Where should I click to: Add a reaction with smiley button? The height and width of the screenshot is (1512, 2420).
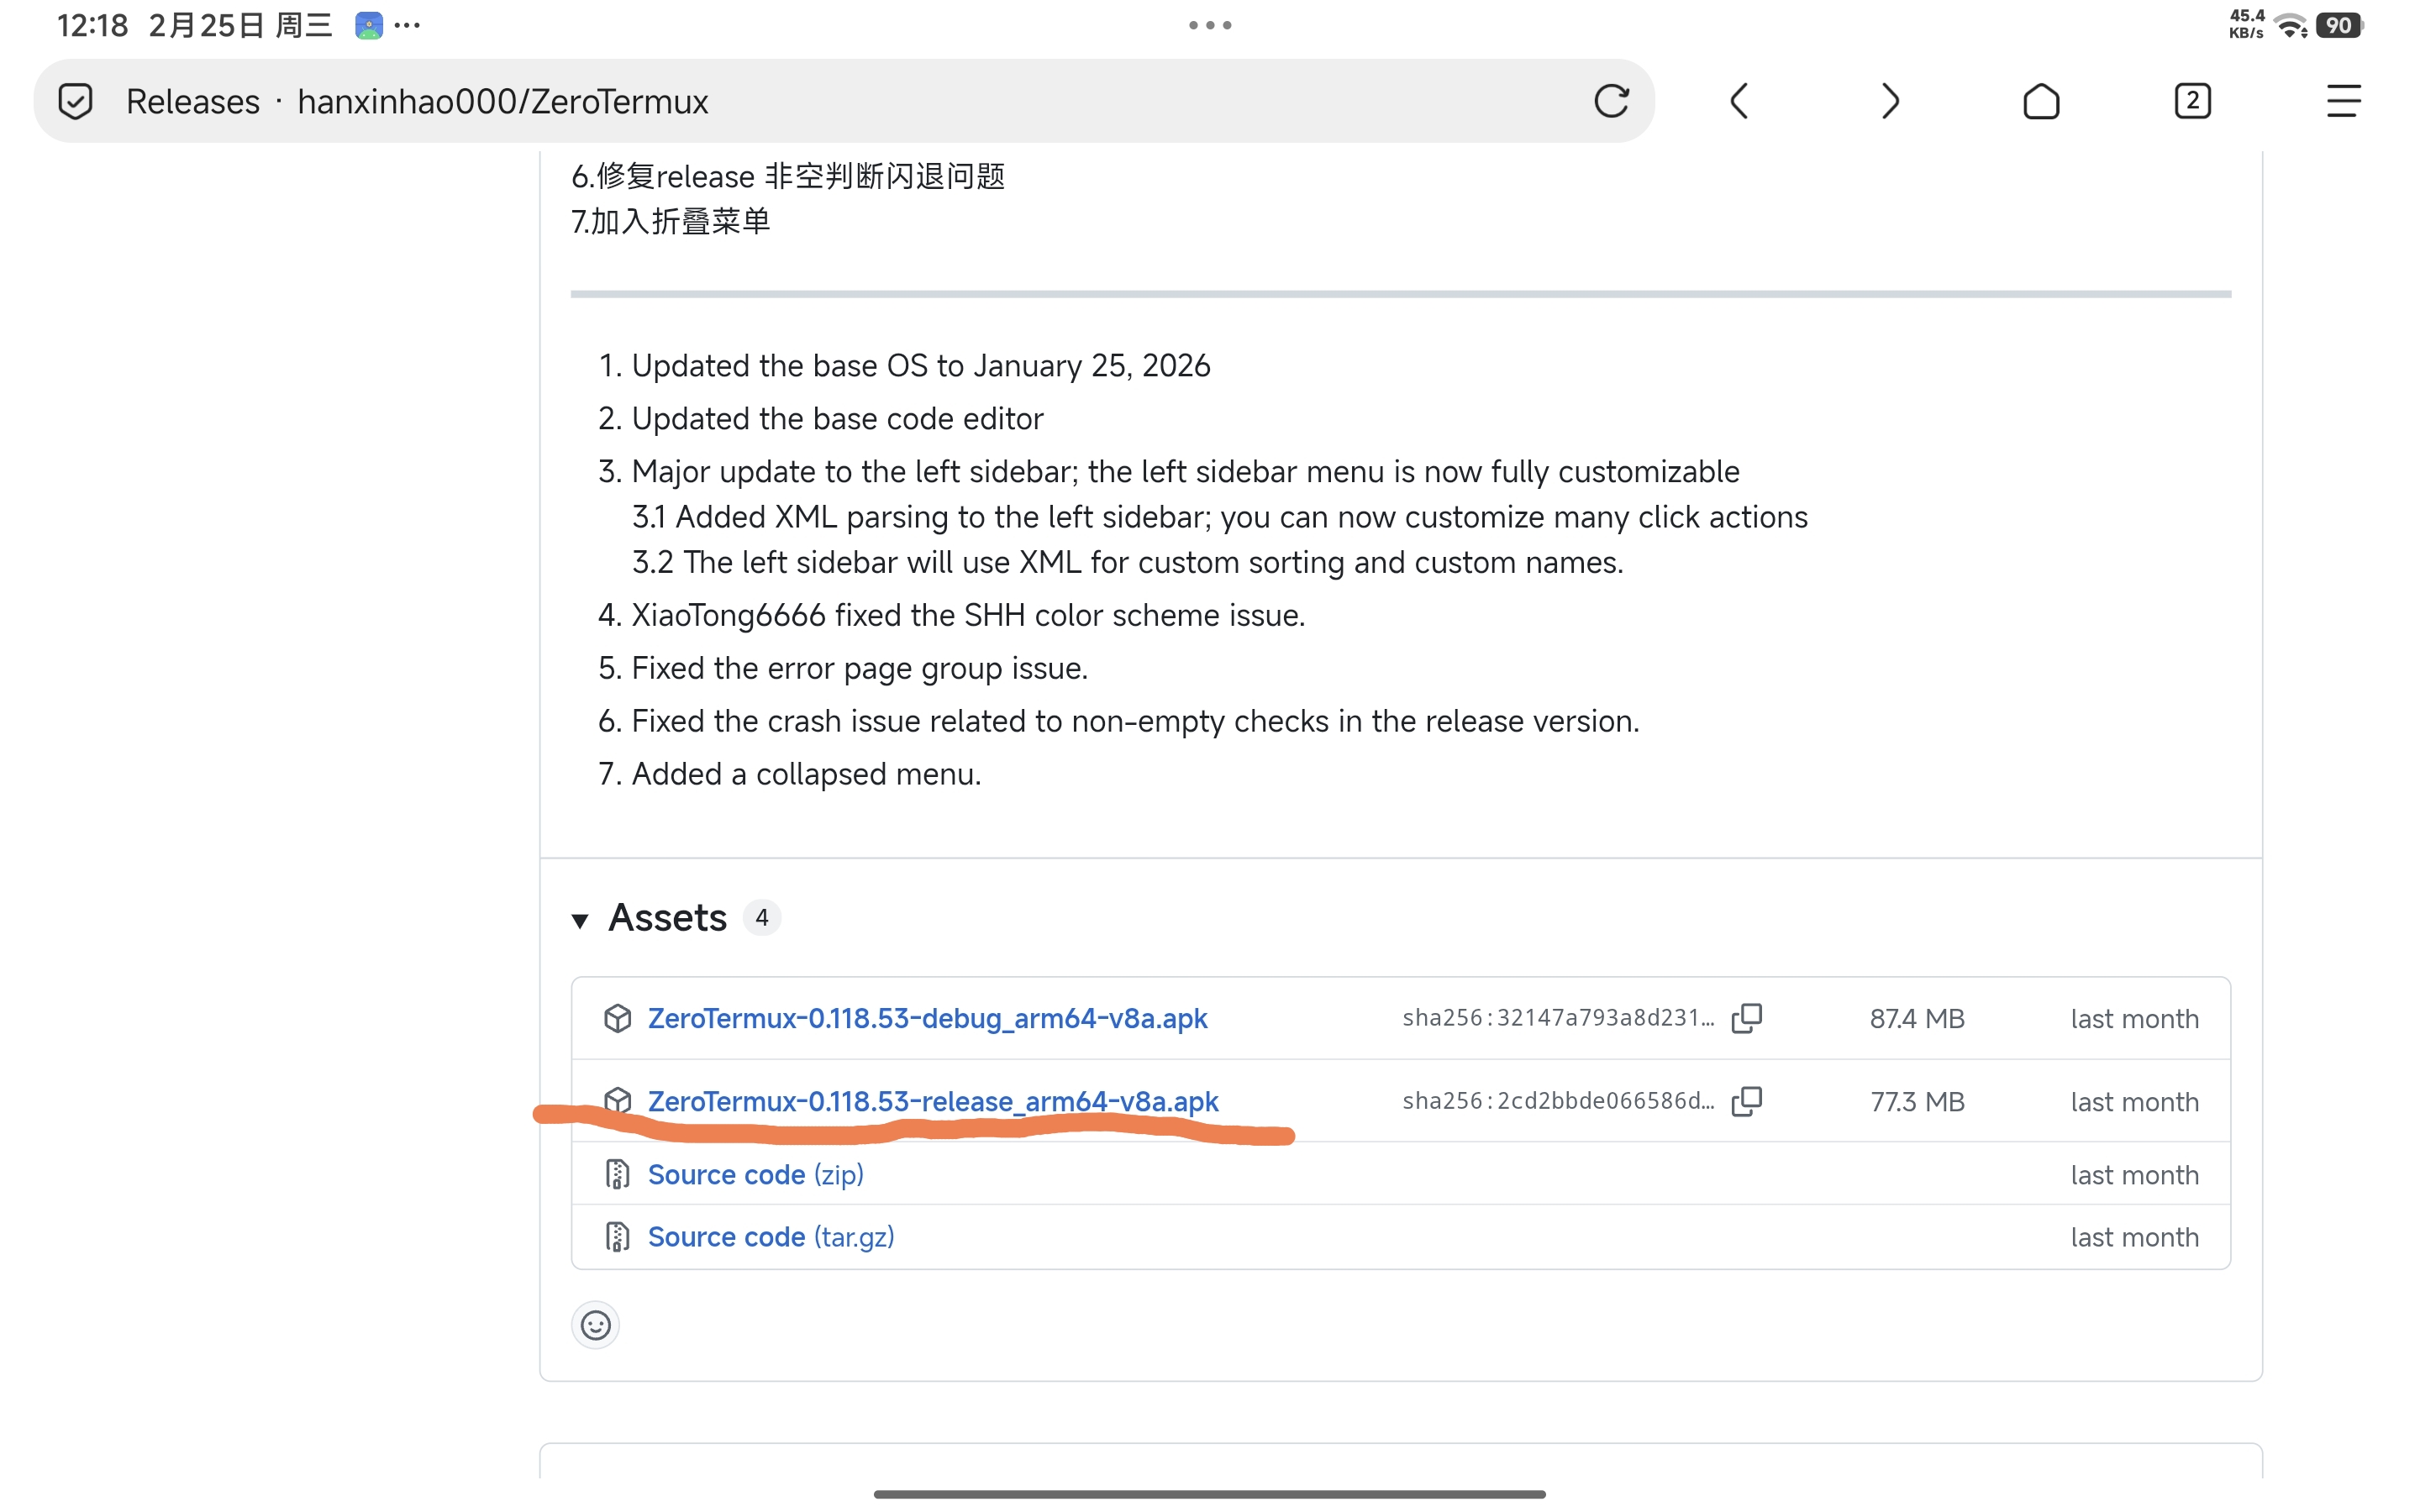click(595, 1325)
